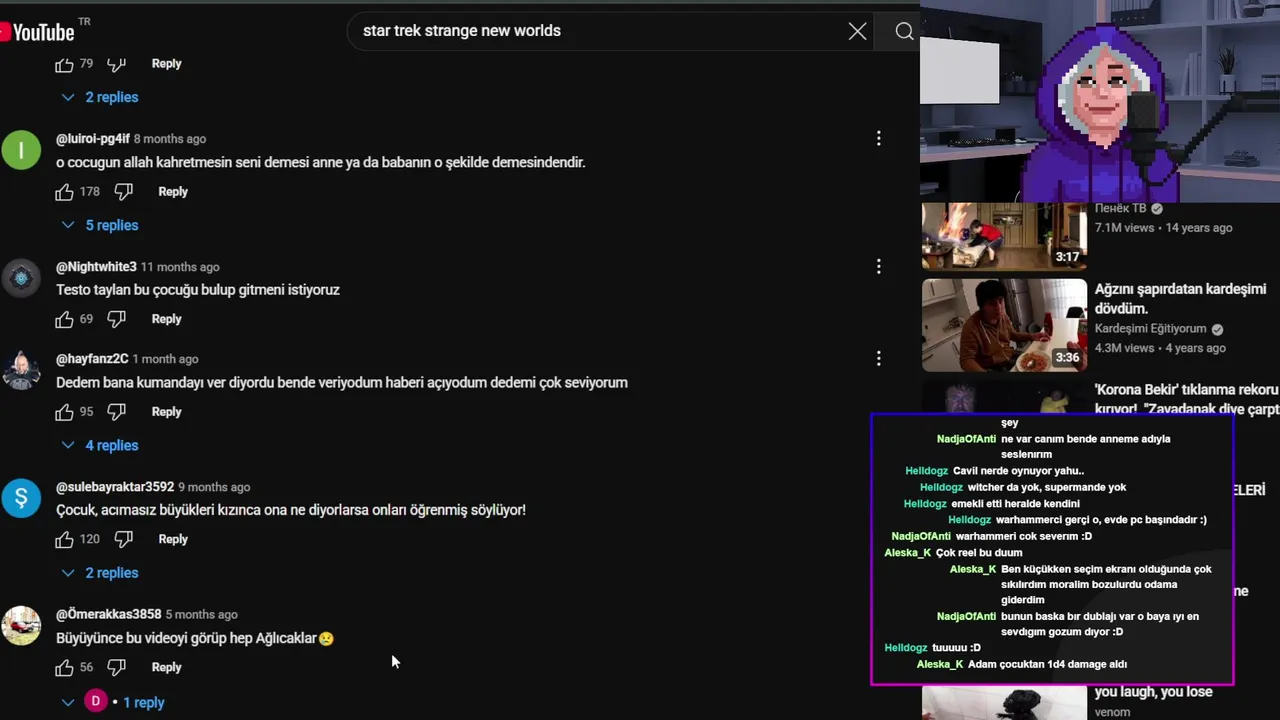The image size is (1280, 720).
Task: Dislike @Nightwhite3's comment
Action: 117,319
